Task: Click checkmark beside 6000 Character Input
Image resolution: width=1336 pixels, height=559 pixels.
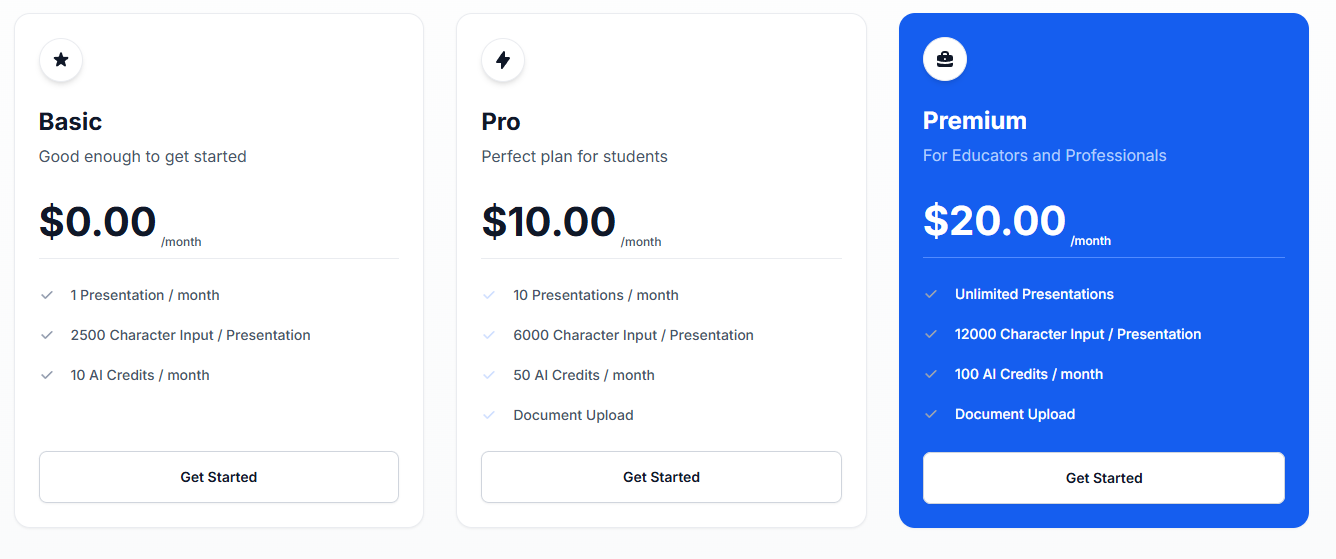Action: coord(489,335)
